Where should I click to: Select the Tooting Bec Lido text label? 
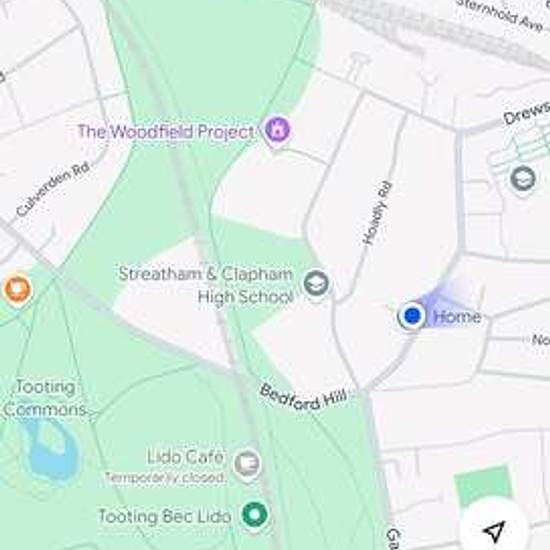tap(165, 516)
